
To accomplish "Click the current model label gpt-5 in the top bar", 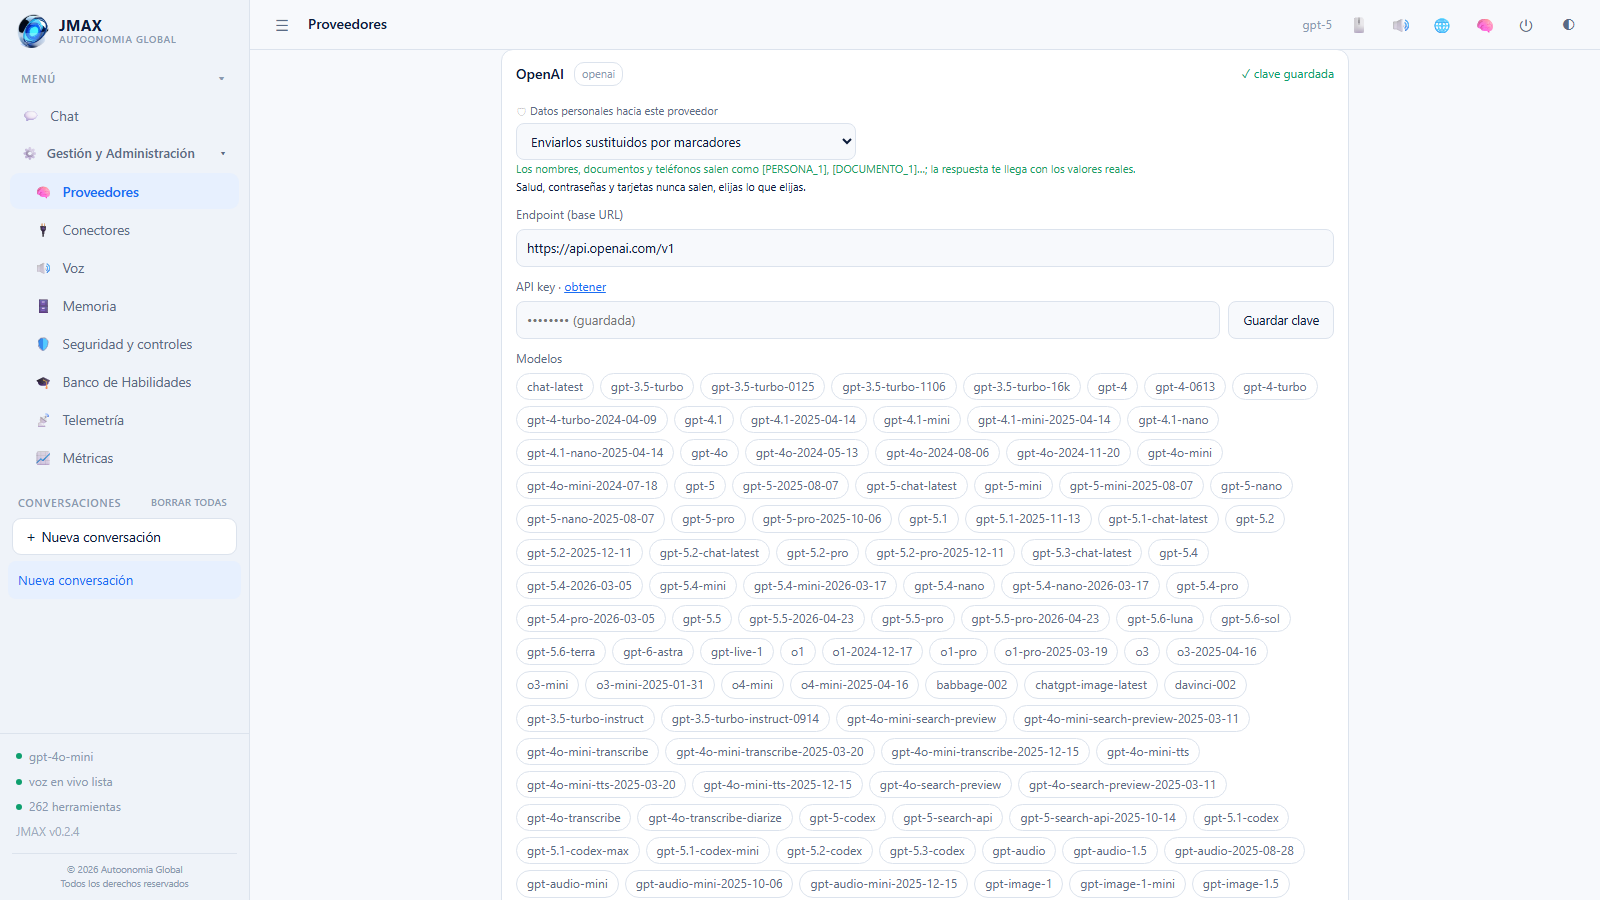I will click(x=1317, y=25).
